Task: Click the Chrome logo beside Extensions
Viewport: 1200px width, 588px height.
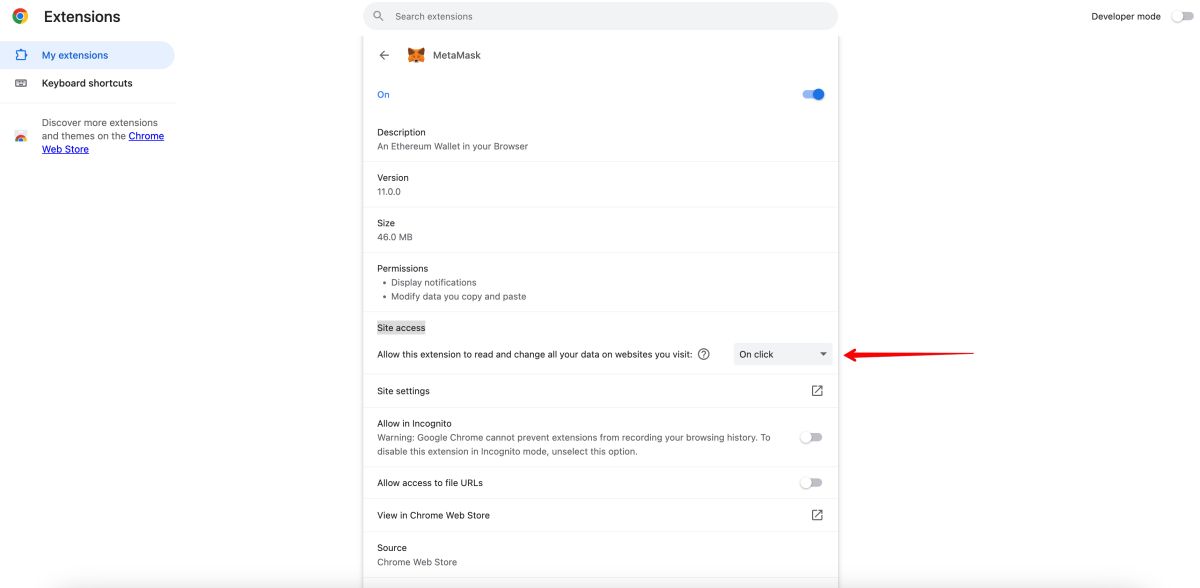Action: click(20, 16)
